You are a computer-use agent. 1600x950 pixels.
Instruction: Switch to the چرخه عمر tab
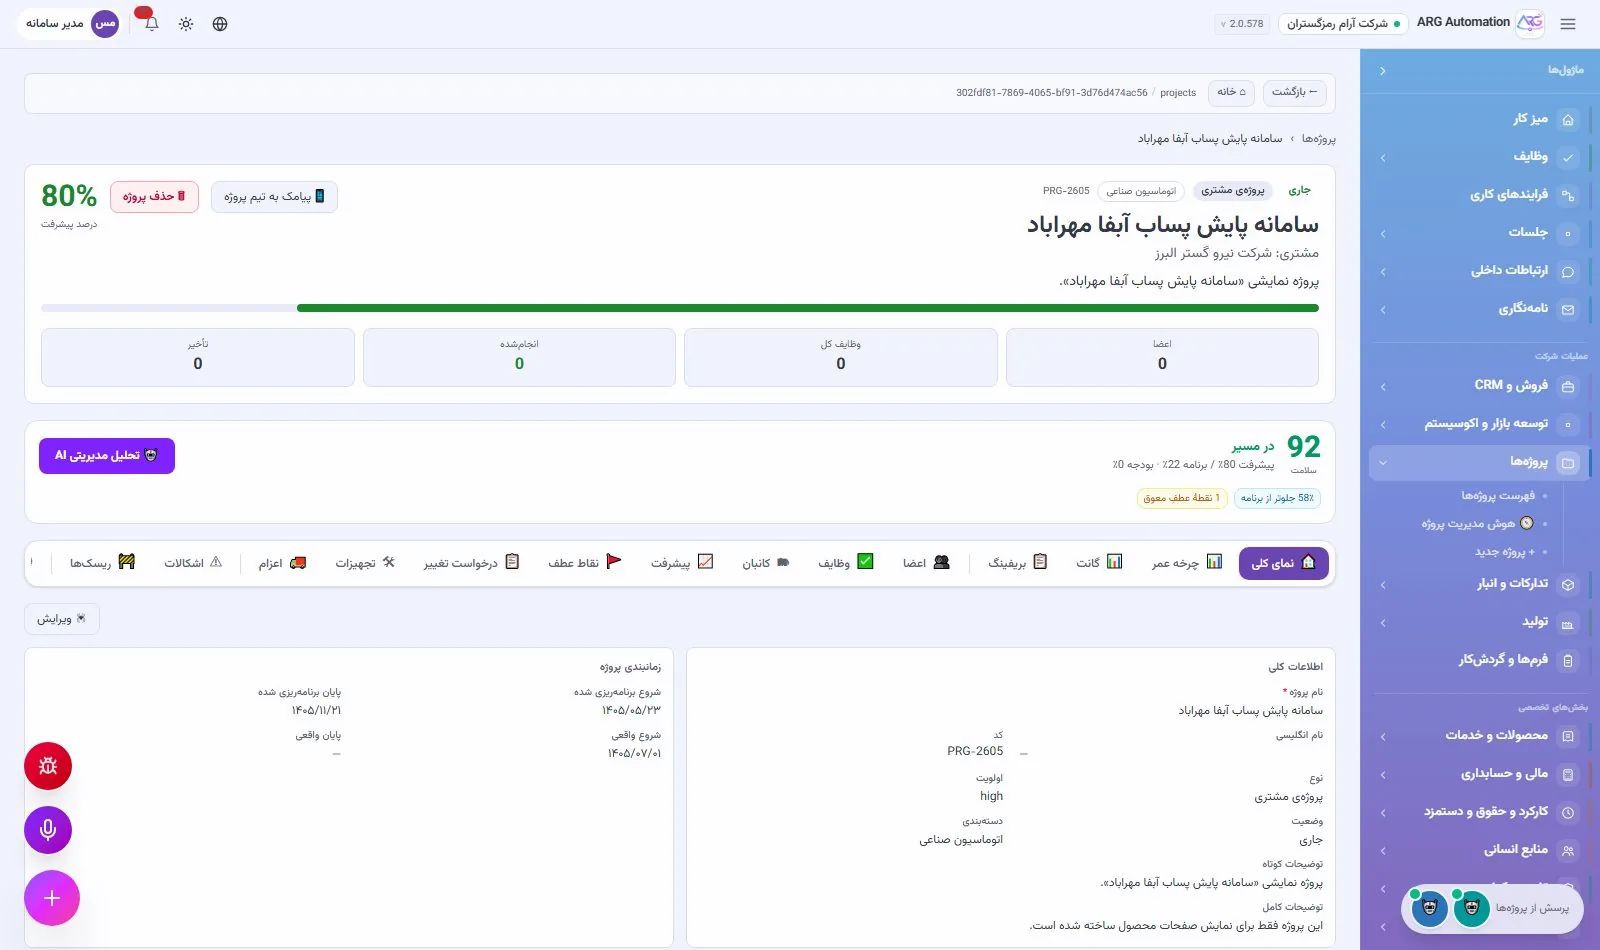pos(1187,563)
